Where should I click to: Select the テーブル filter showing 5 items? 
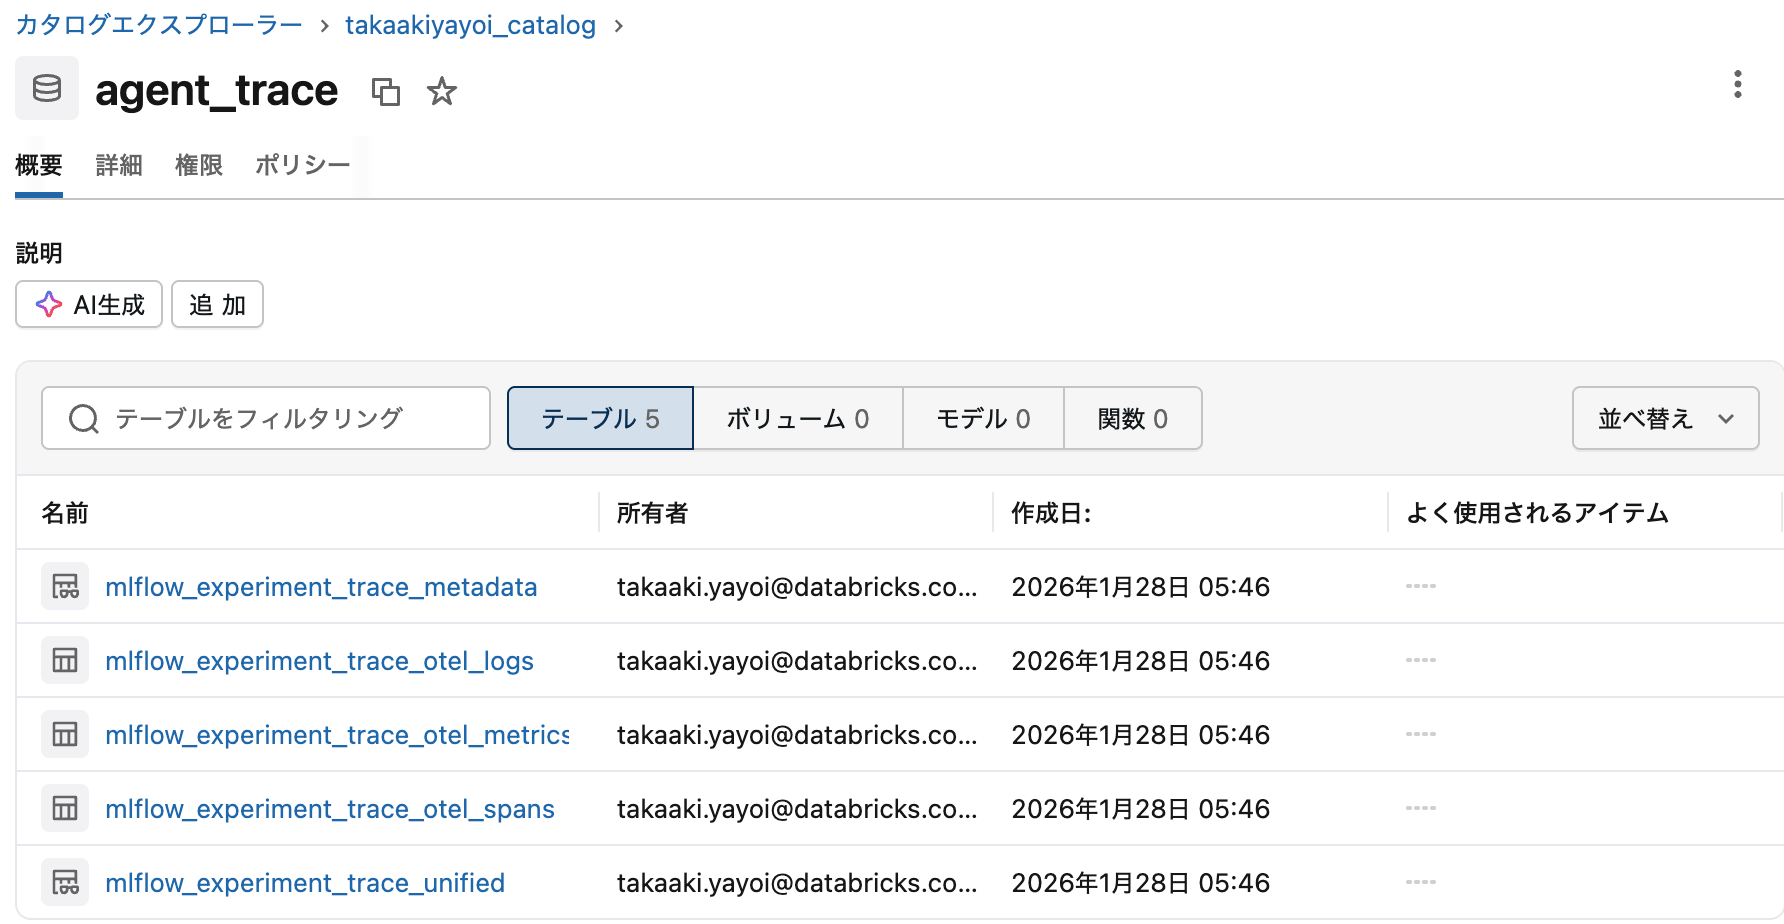[599, 418]
